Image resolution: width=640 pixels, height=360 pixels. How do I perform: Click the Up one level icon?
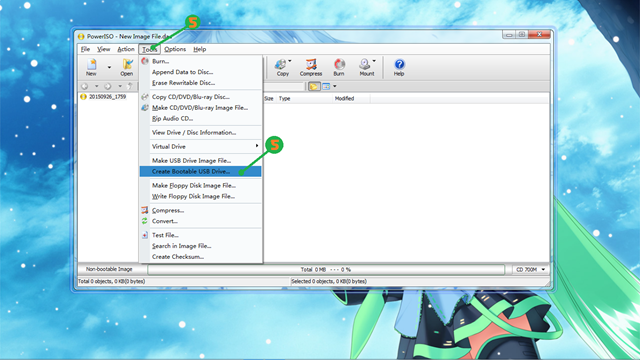tap(130, 86)
